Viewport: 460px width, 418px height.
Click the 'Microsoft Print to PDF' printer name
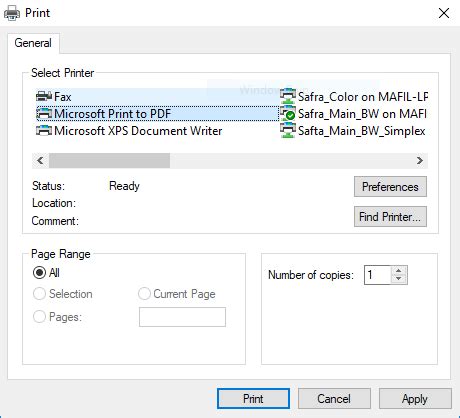click(113, 114)
